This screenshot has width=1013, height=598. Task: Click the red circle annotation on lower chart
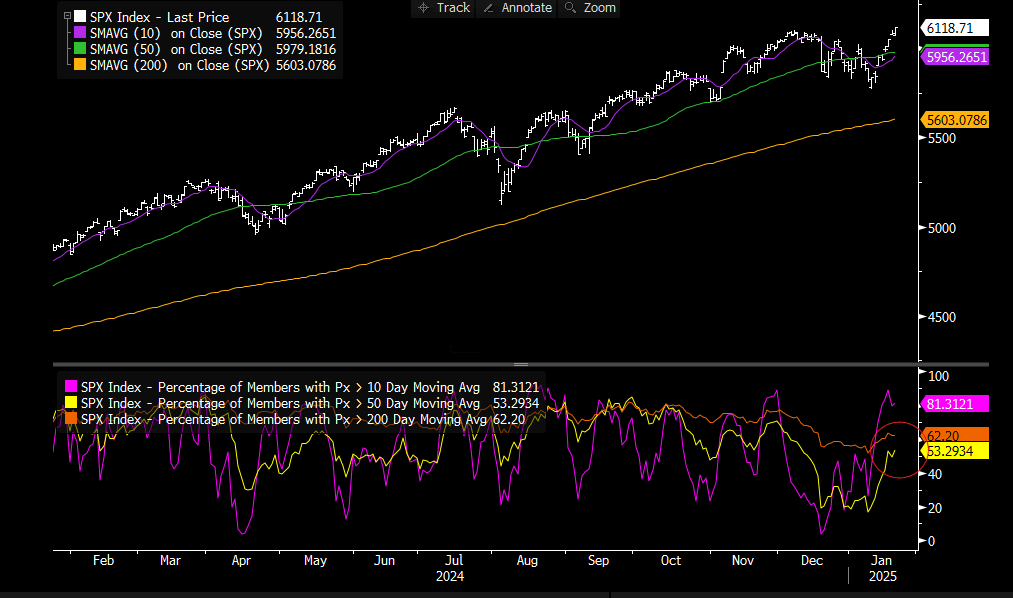(898, 449)
